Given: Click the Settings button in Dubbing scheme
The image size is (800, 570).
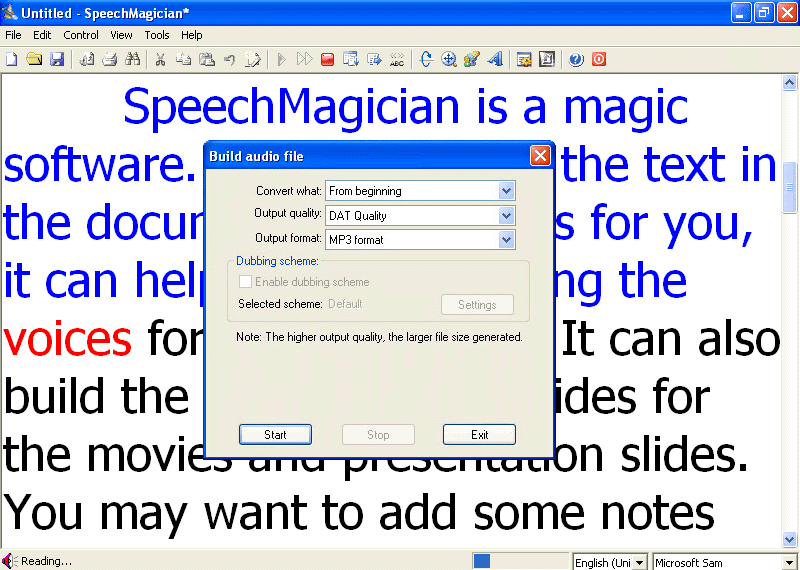Looking at the screenshot, I should [477, 305].
